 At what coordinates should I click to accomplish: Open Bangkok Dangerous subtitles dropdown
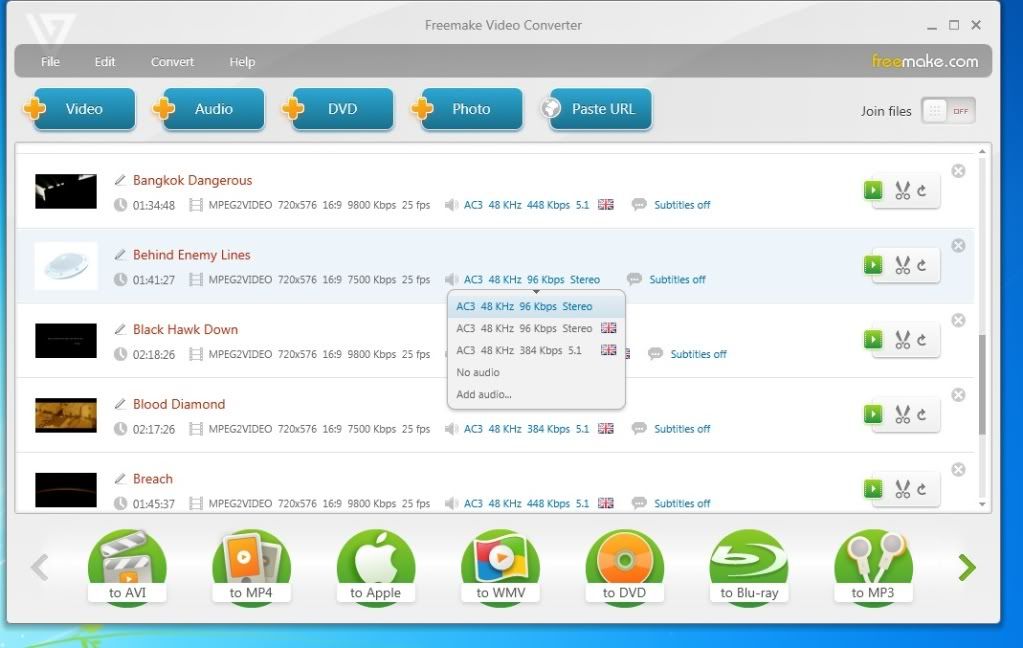pos(671,205)
